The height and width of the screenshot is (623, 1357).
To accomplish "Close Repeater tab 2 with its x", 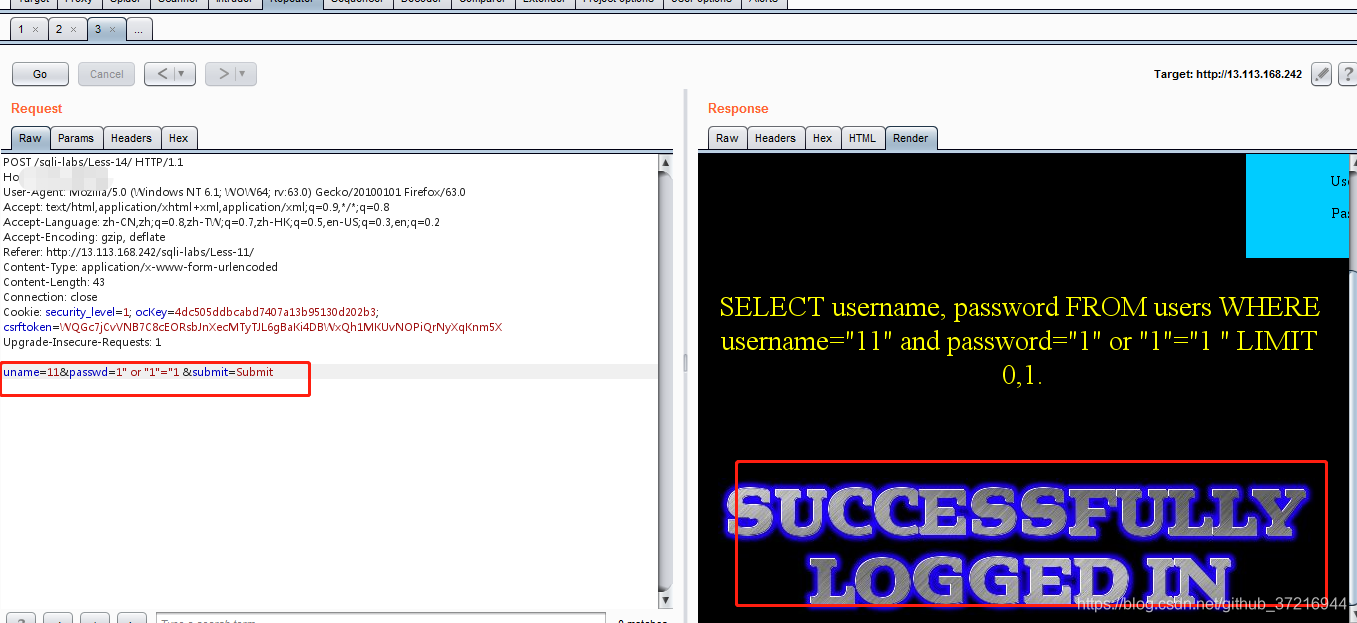I will pyautogui.click(x=73, y=30).
